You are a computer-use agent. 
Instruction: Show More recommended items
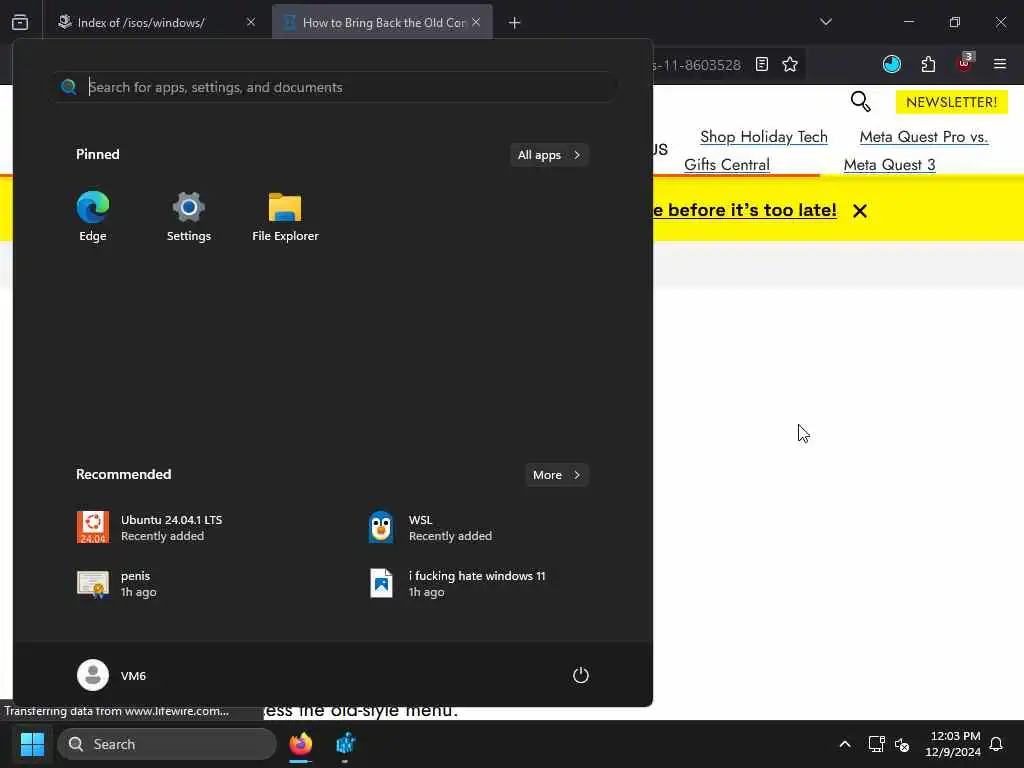click(557, 475)
